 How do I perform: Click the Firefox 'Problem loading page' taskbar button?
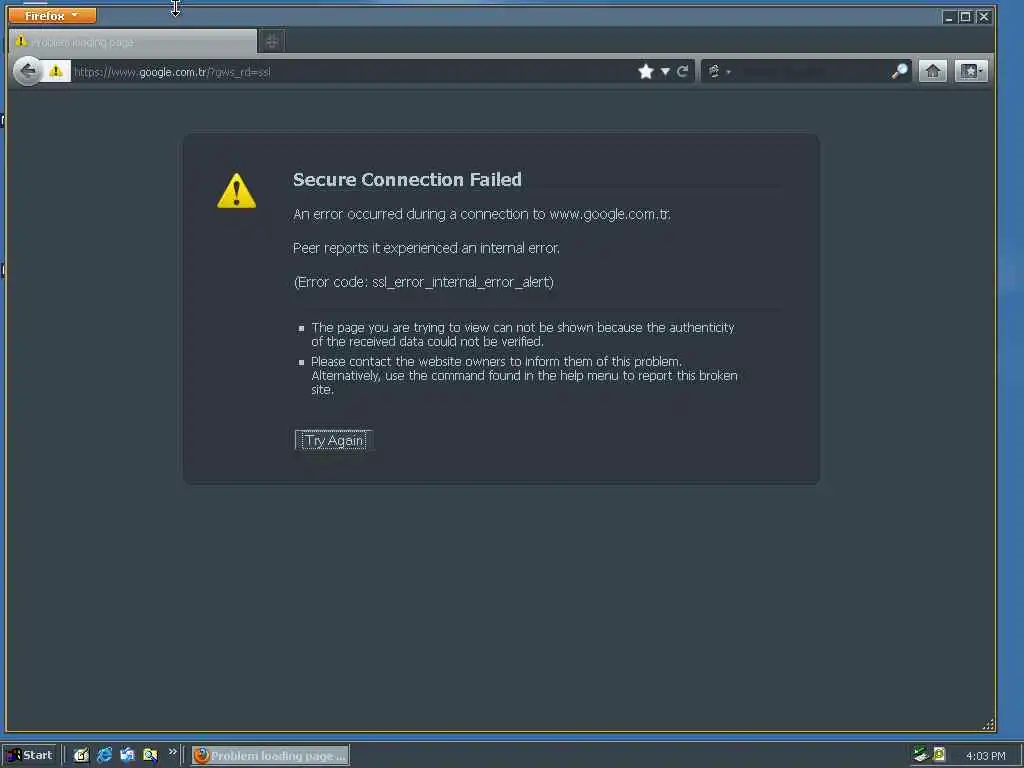(x=270, y=756)
